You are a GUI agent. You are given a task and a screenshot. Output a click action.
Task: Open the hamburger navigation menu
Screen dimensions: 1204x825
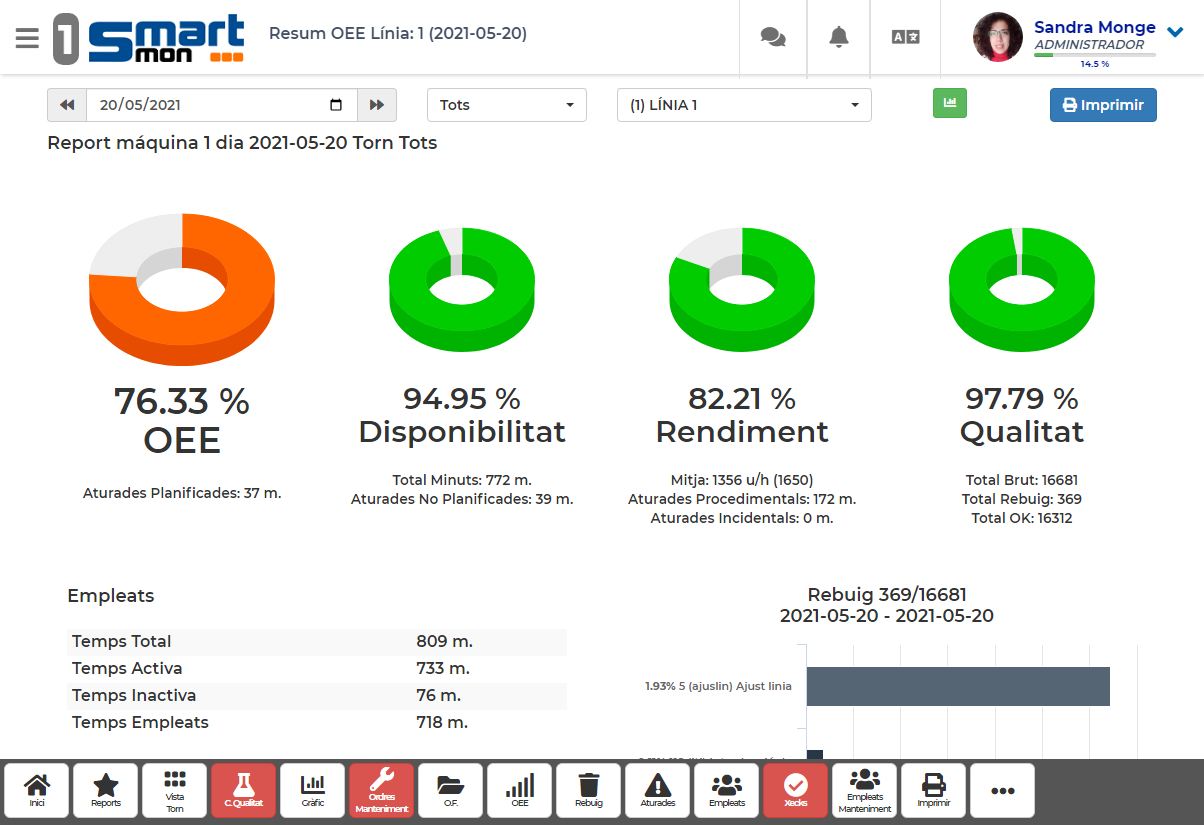click(x=27, y=37)
